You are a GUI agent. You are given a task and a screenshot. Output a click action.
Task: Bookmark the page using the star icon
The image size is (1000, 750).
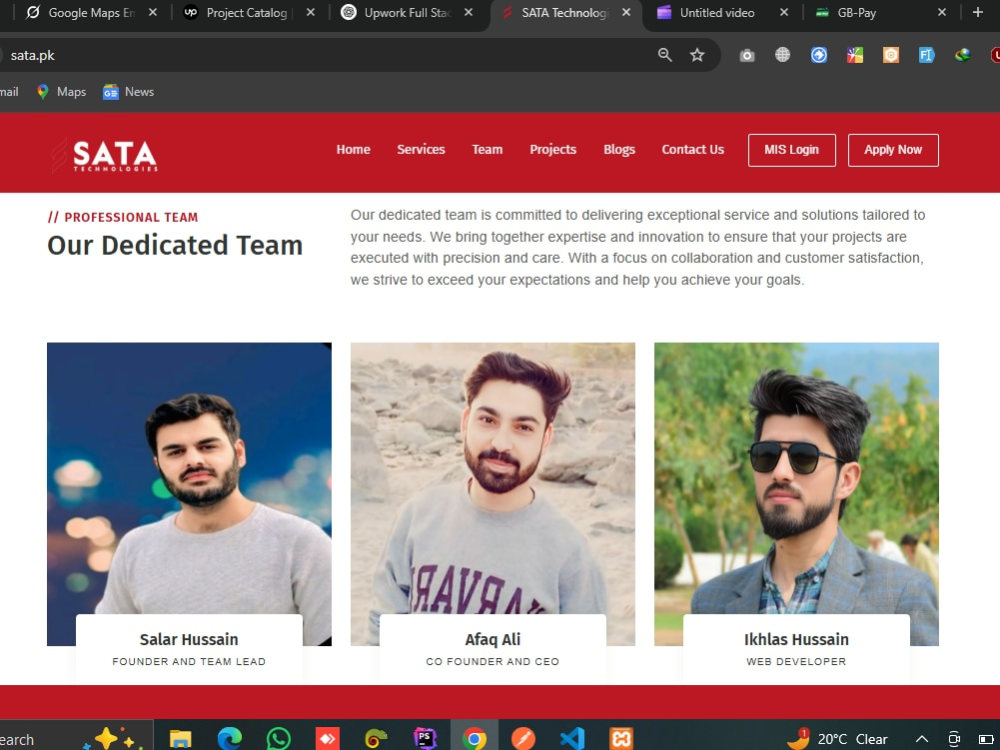coord(697,55)
